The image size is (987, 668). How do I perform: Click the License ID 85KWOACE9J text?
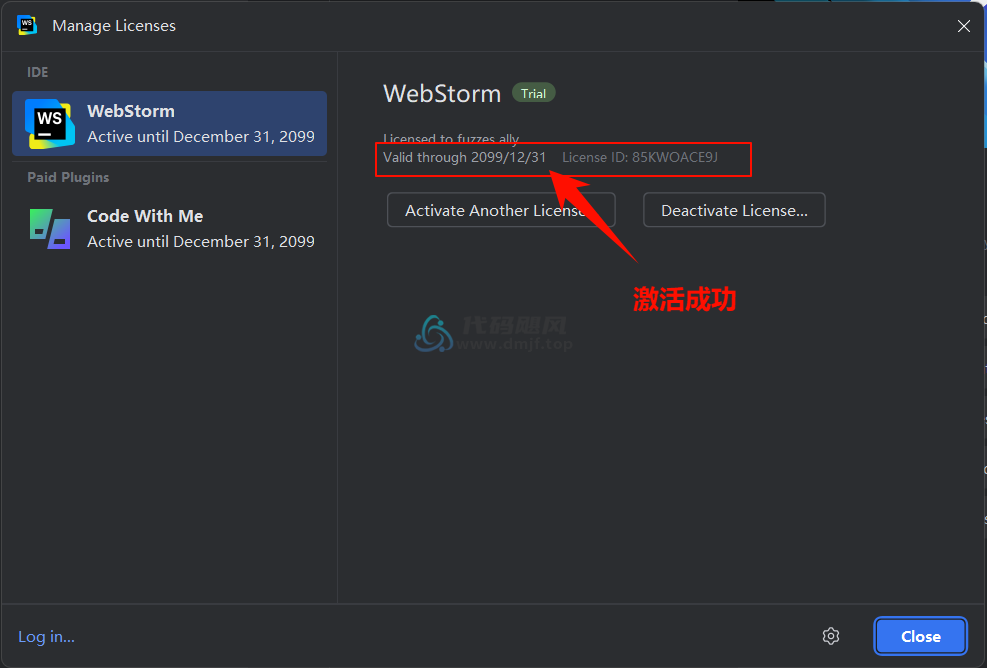(640, 157)
